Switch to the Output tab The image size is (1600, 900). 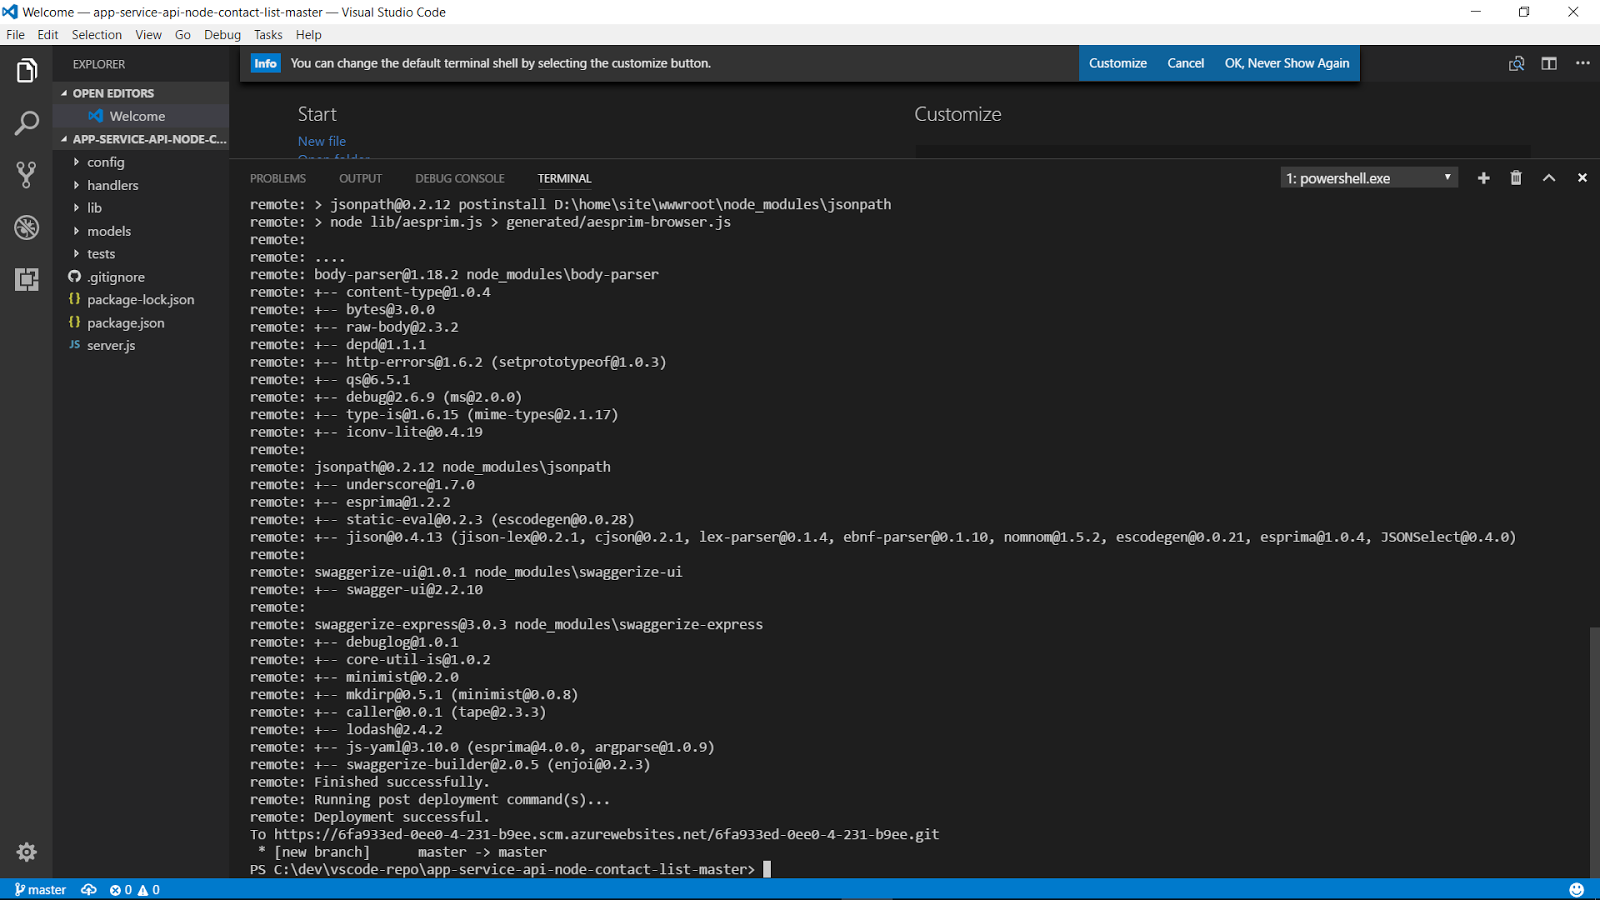tap(360, 178)
